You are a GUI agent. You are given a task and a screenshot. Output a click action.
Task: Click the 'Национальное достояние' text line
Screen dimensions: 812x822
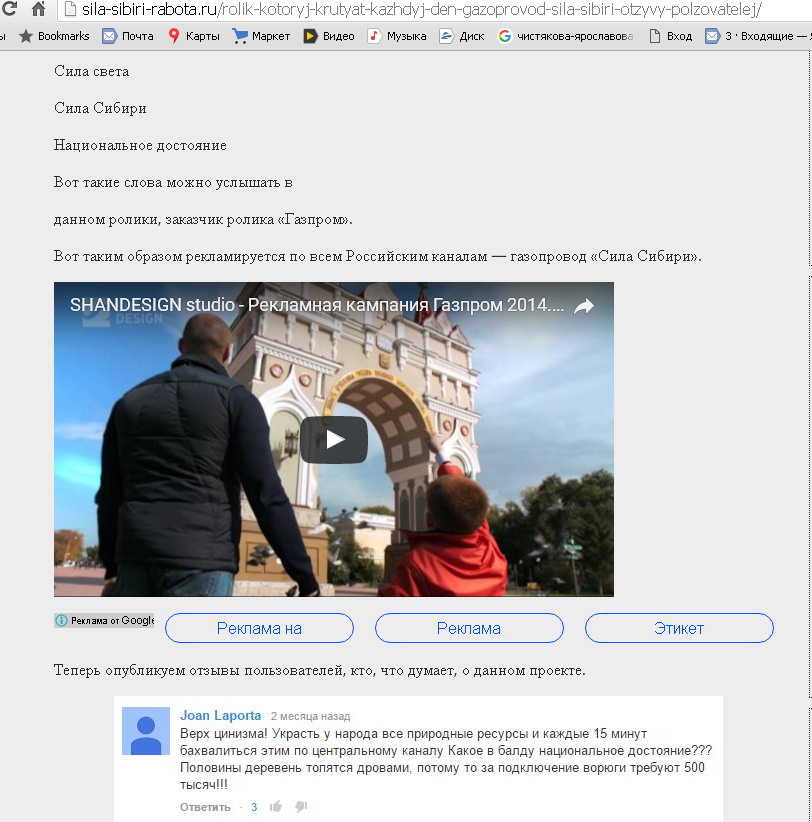[140, 145]
